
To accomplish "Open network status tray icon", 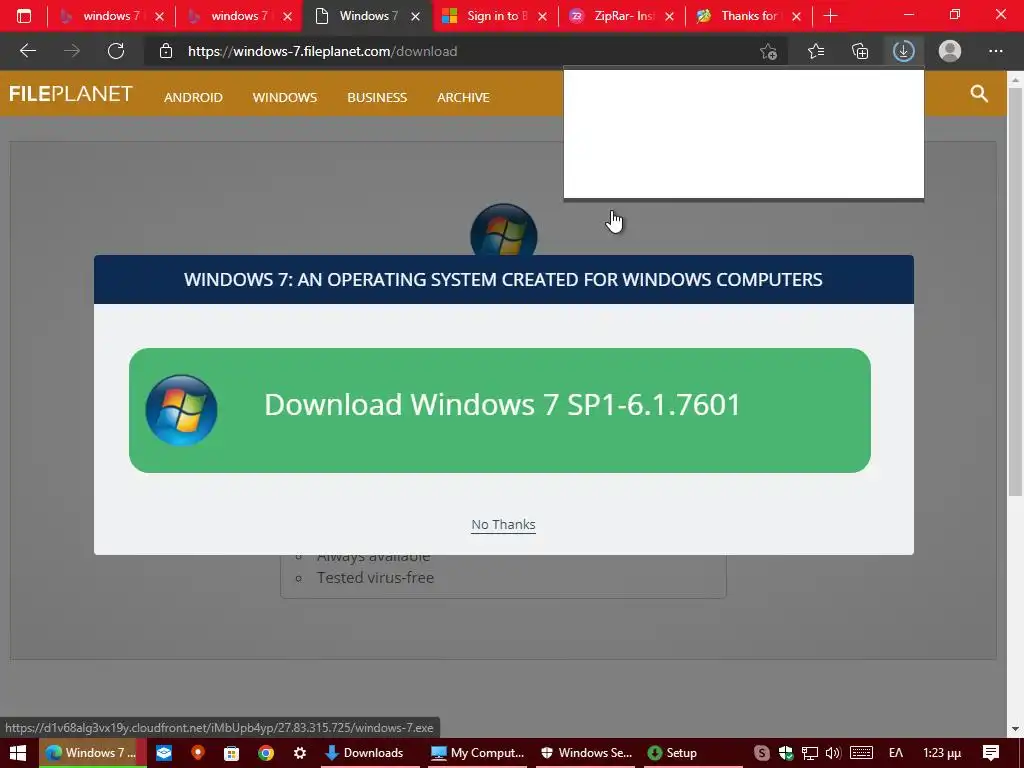I will click(810, 753).
